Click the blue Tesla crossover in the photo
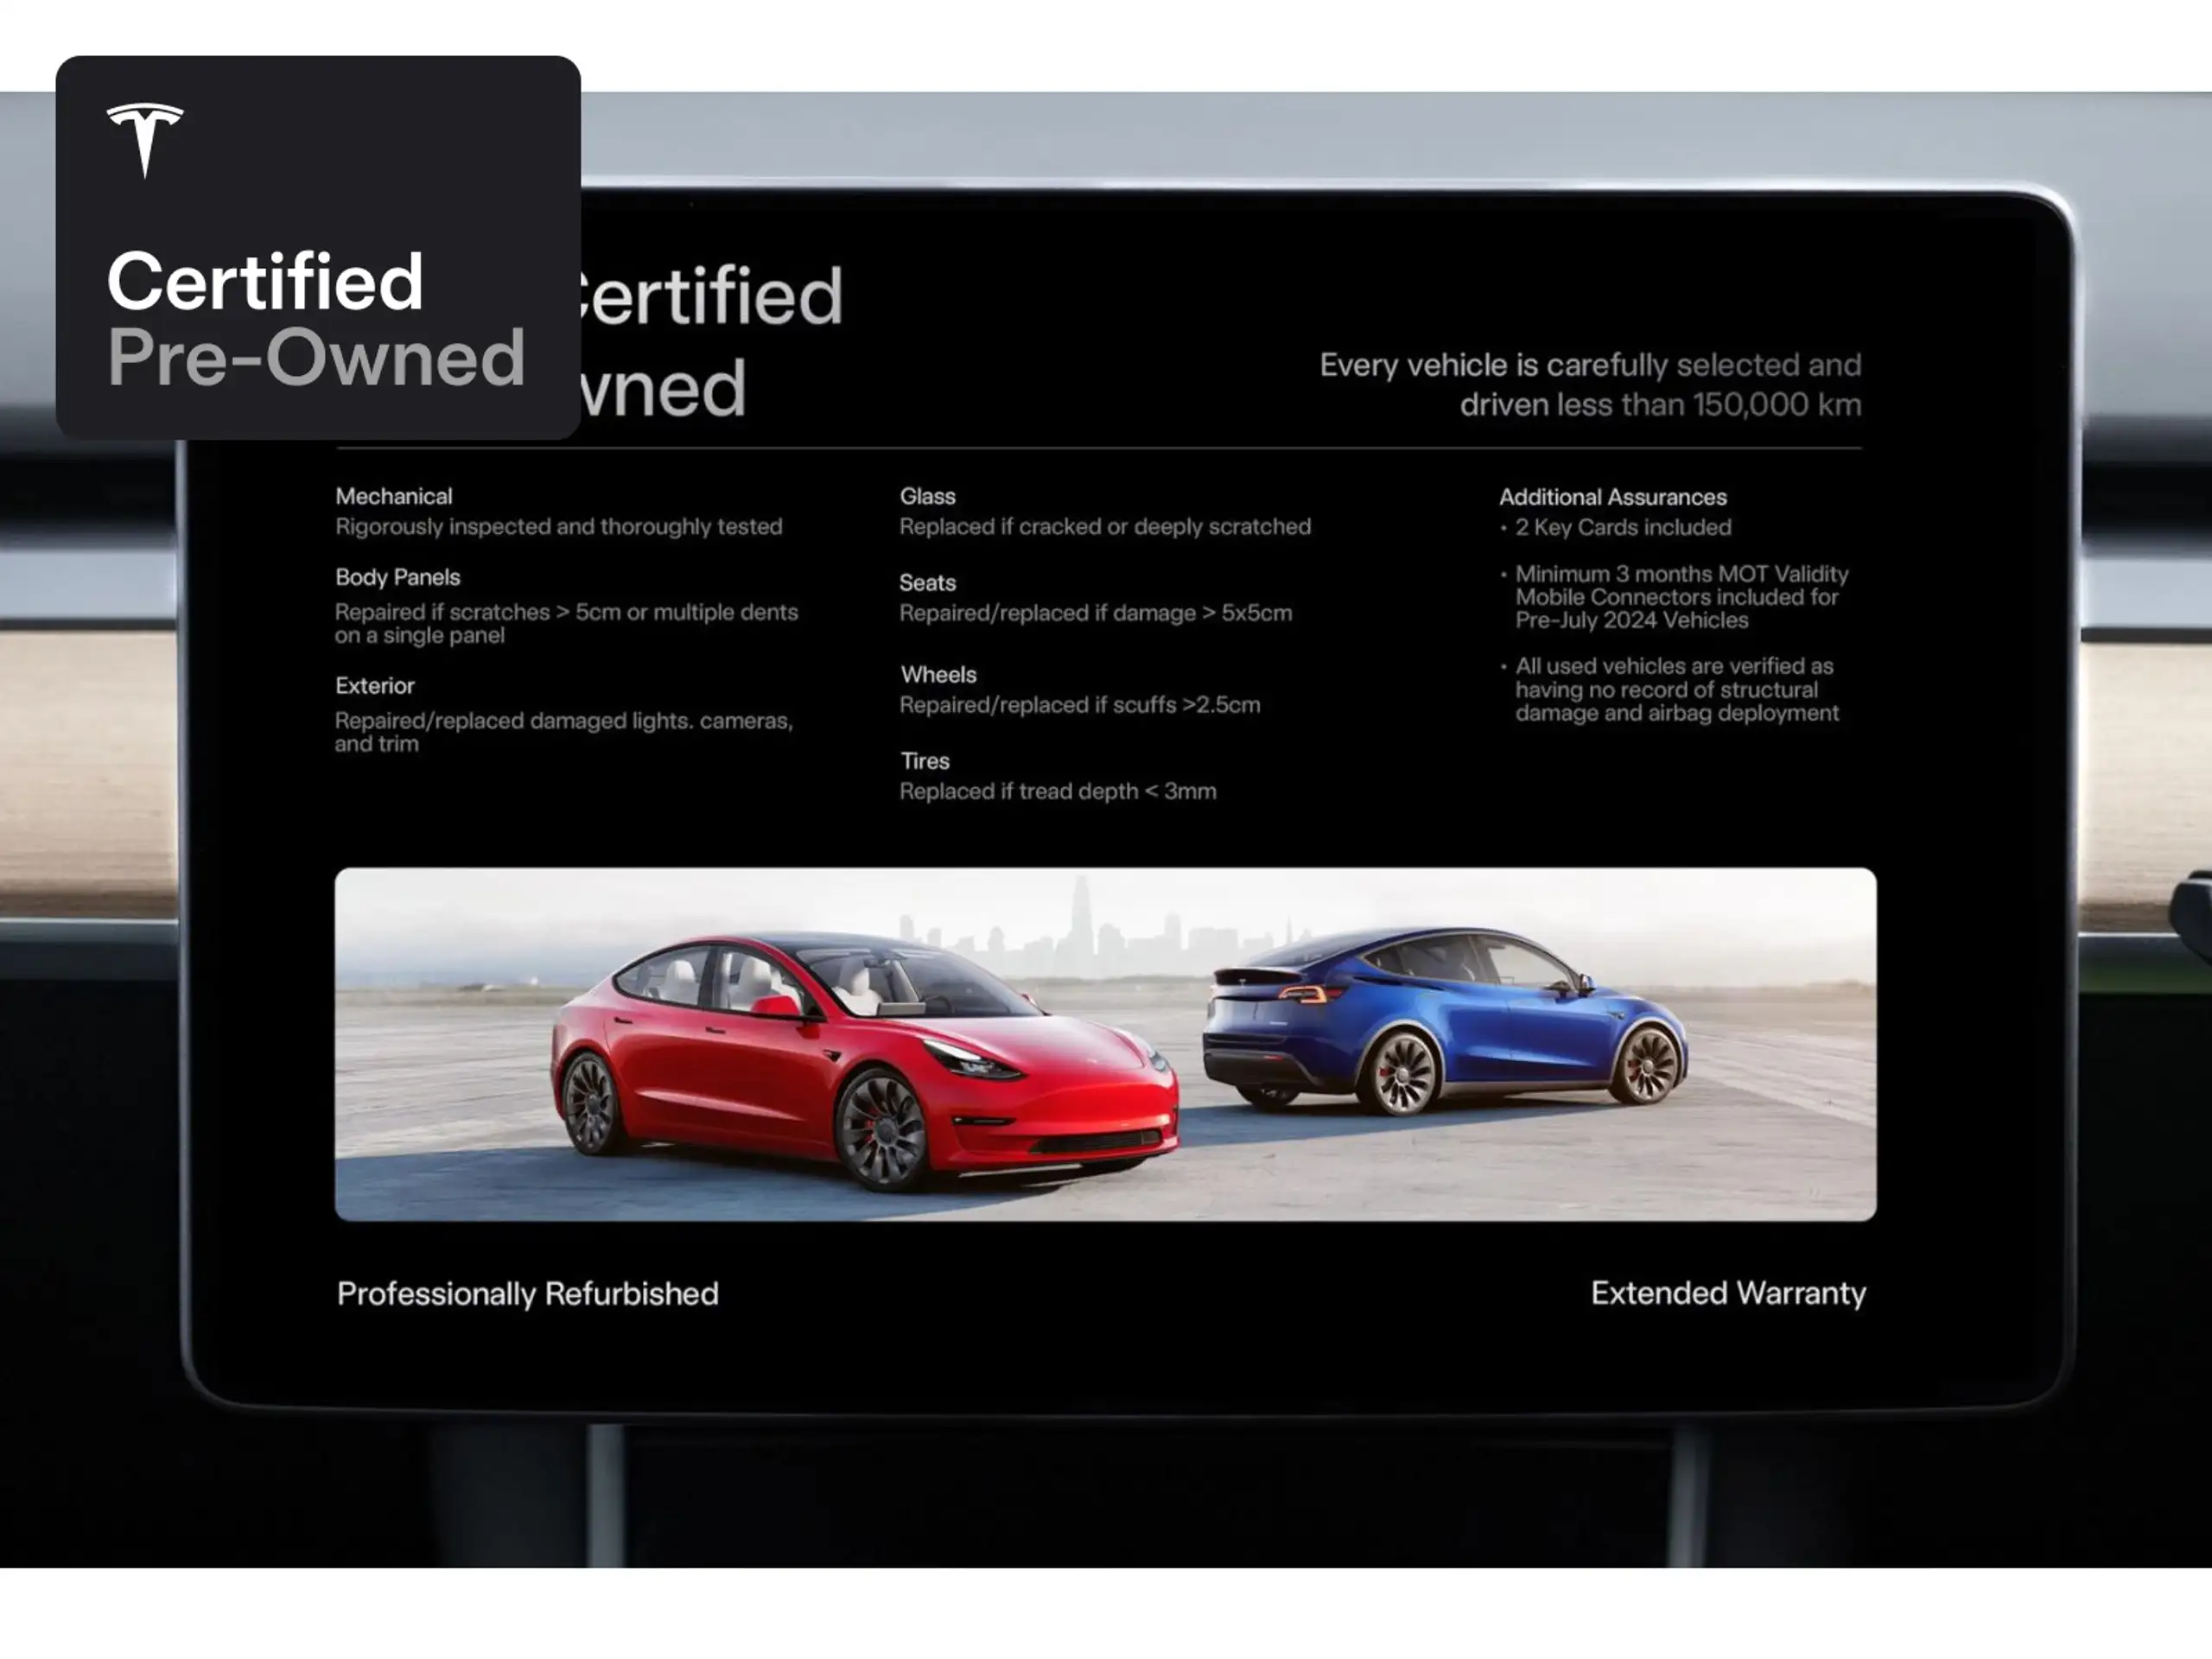The image size is (2212, 1659). [1445, 1020]
